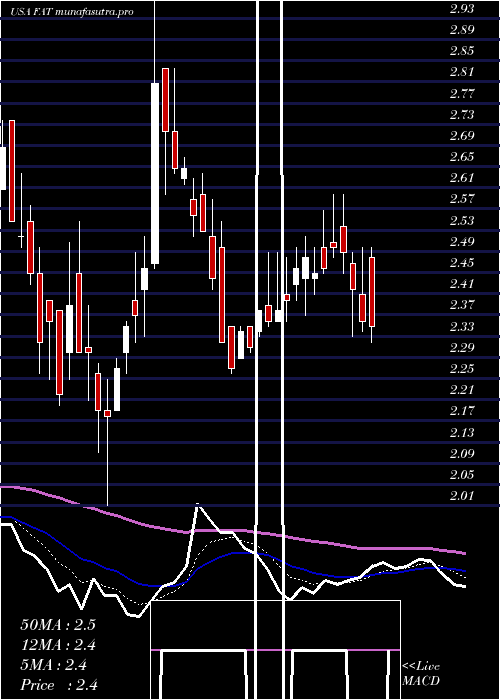This screenshot has height=700, width=500.
Task: Click the tallest white candlestick body
Action: (155, 174)
